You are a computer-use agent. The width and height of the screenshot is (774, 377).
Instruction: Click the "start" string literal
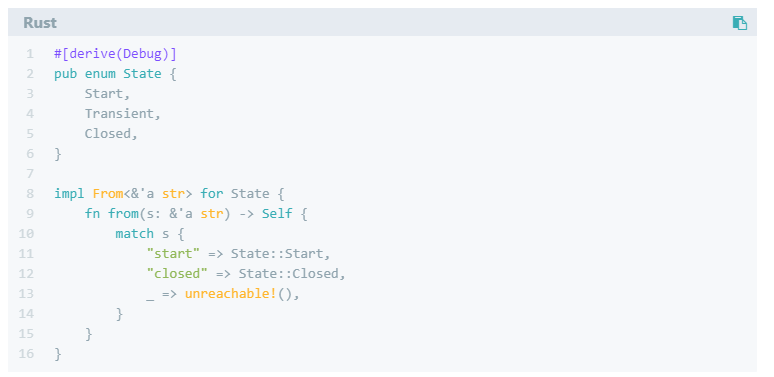point(173,254)
